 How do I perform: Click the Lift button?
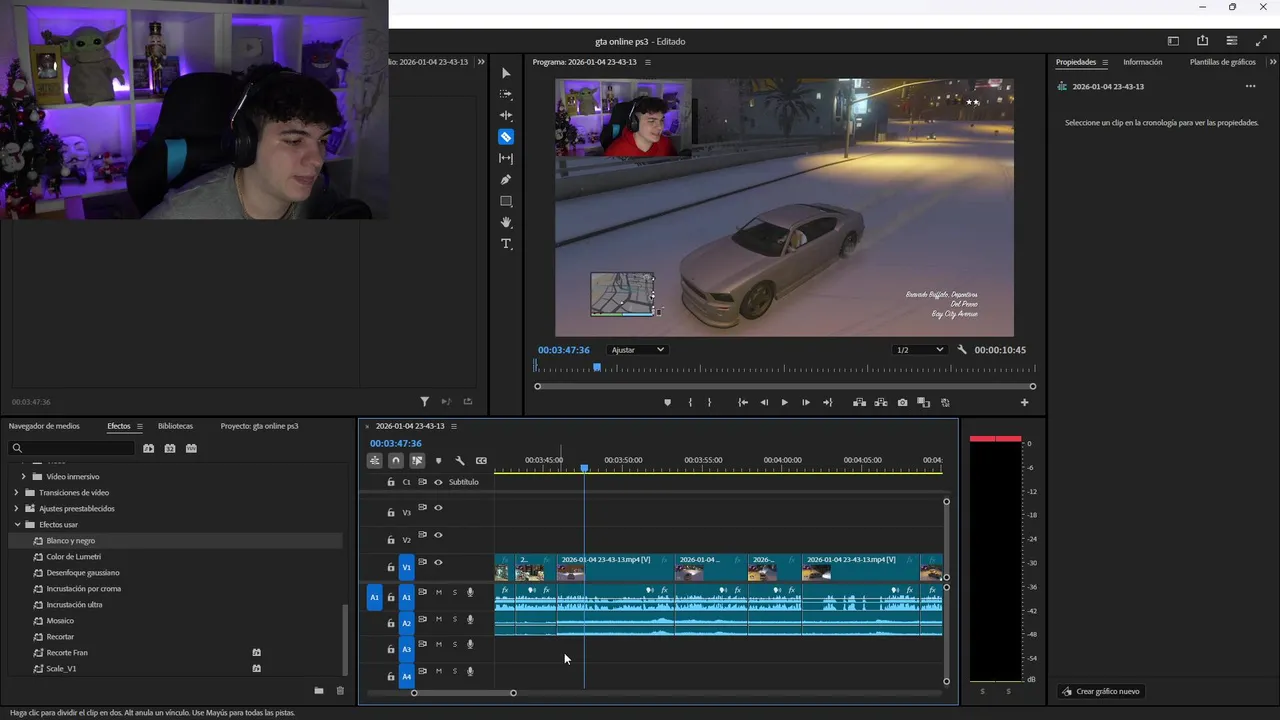pos(859,402)
